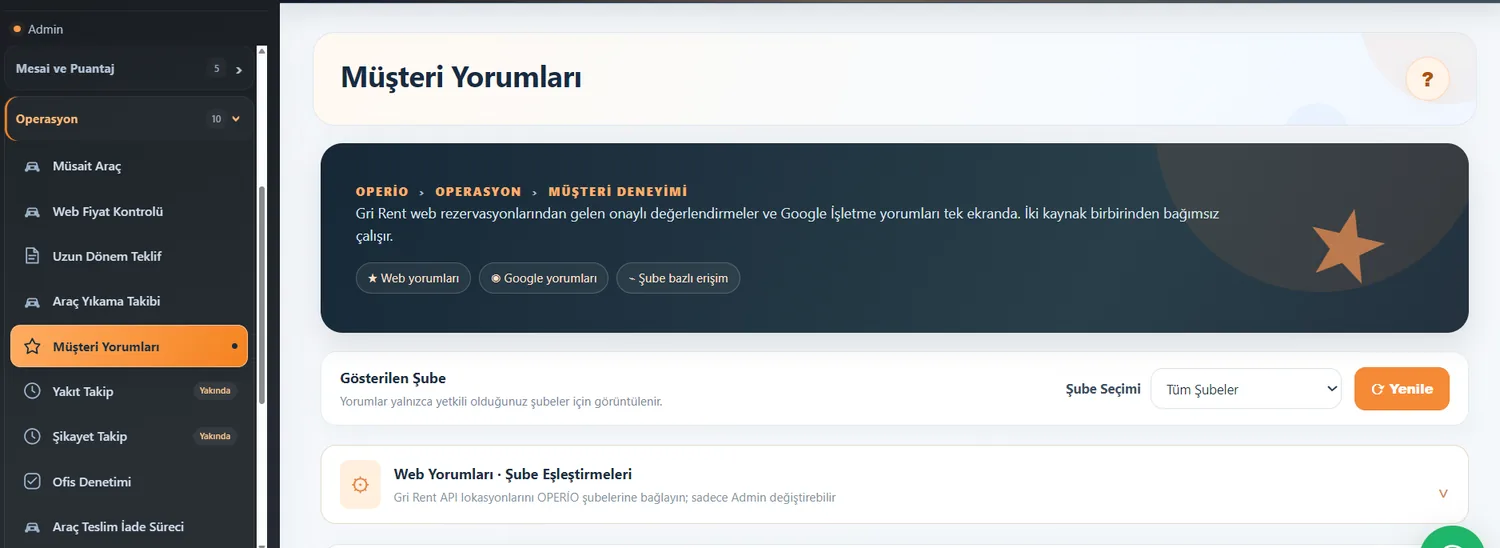Click the 10 count badge on Operasyon
Screen dimensions: 1500x548
tap(217, 119)
